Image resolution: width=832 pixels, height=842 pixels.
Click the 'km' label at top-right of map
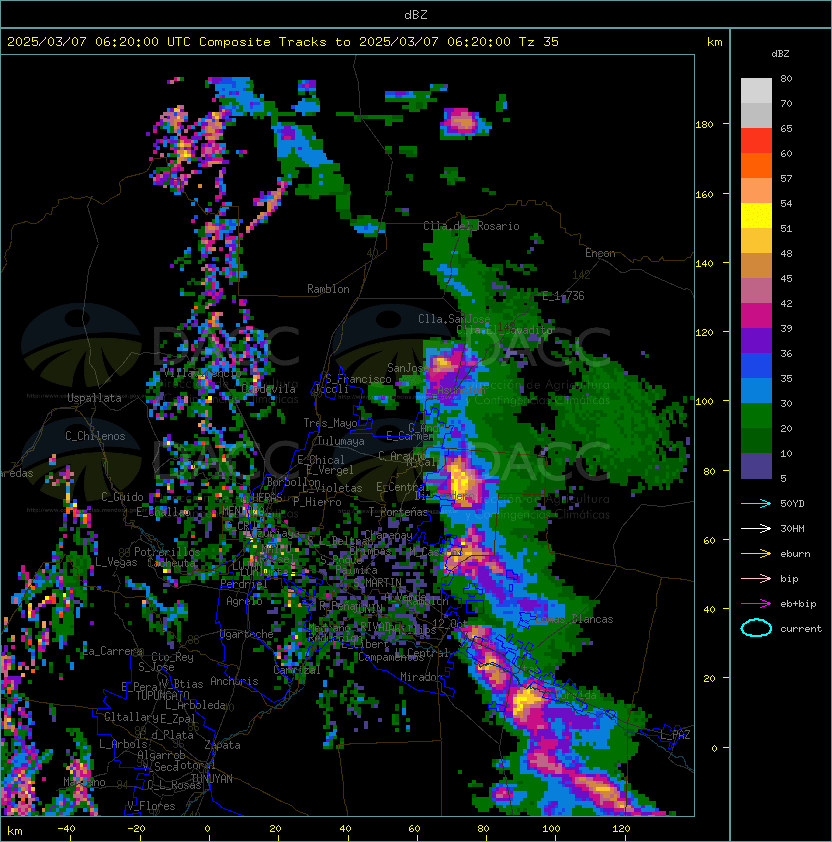[x=714, y=42]
